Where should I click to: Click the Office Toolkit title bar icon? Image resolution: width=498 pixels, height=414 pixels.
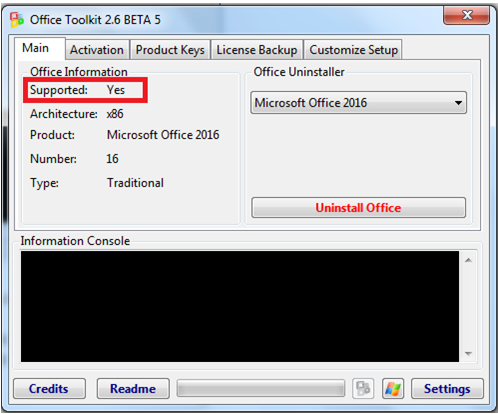[17, 20]
